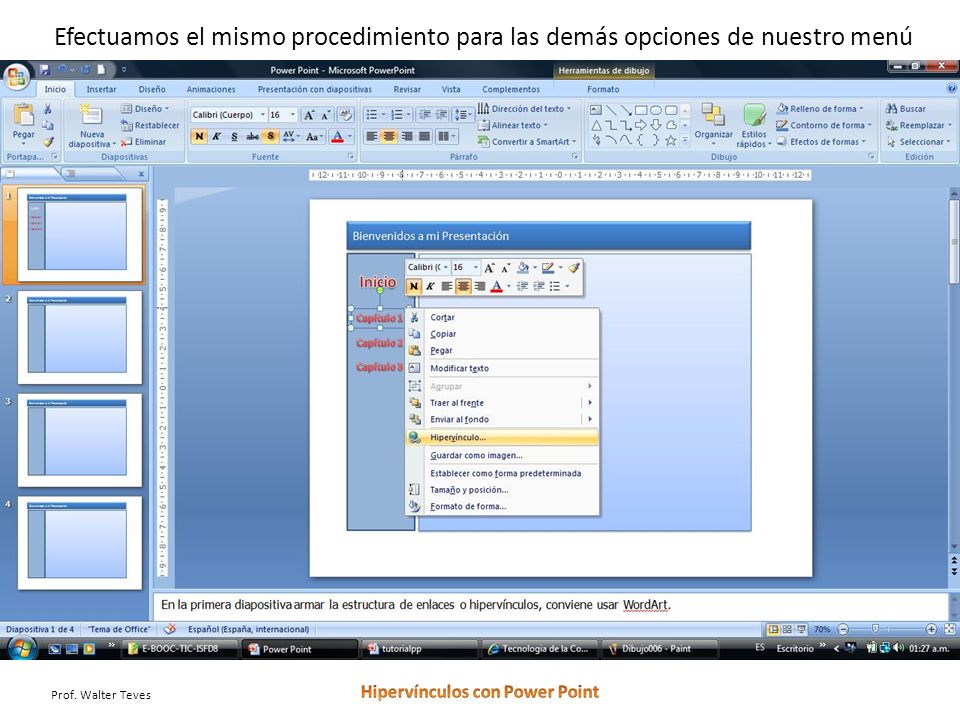The width and height of the screenshot is (960, 720).
Task: Open Efectos de formas dropdown
Action: click(822, 141)
